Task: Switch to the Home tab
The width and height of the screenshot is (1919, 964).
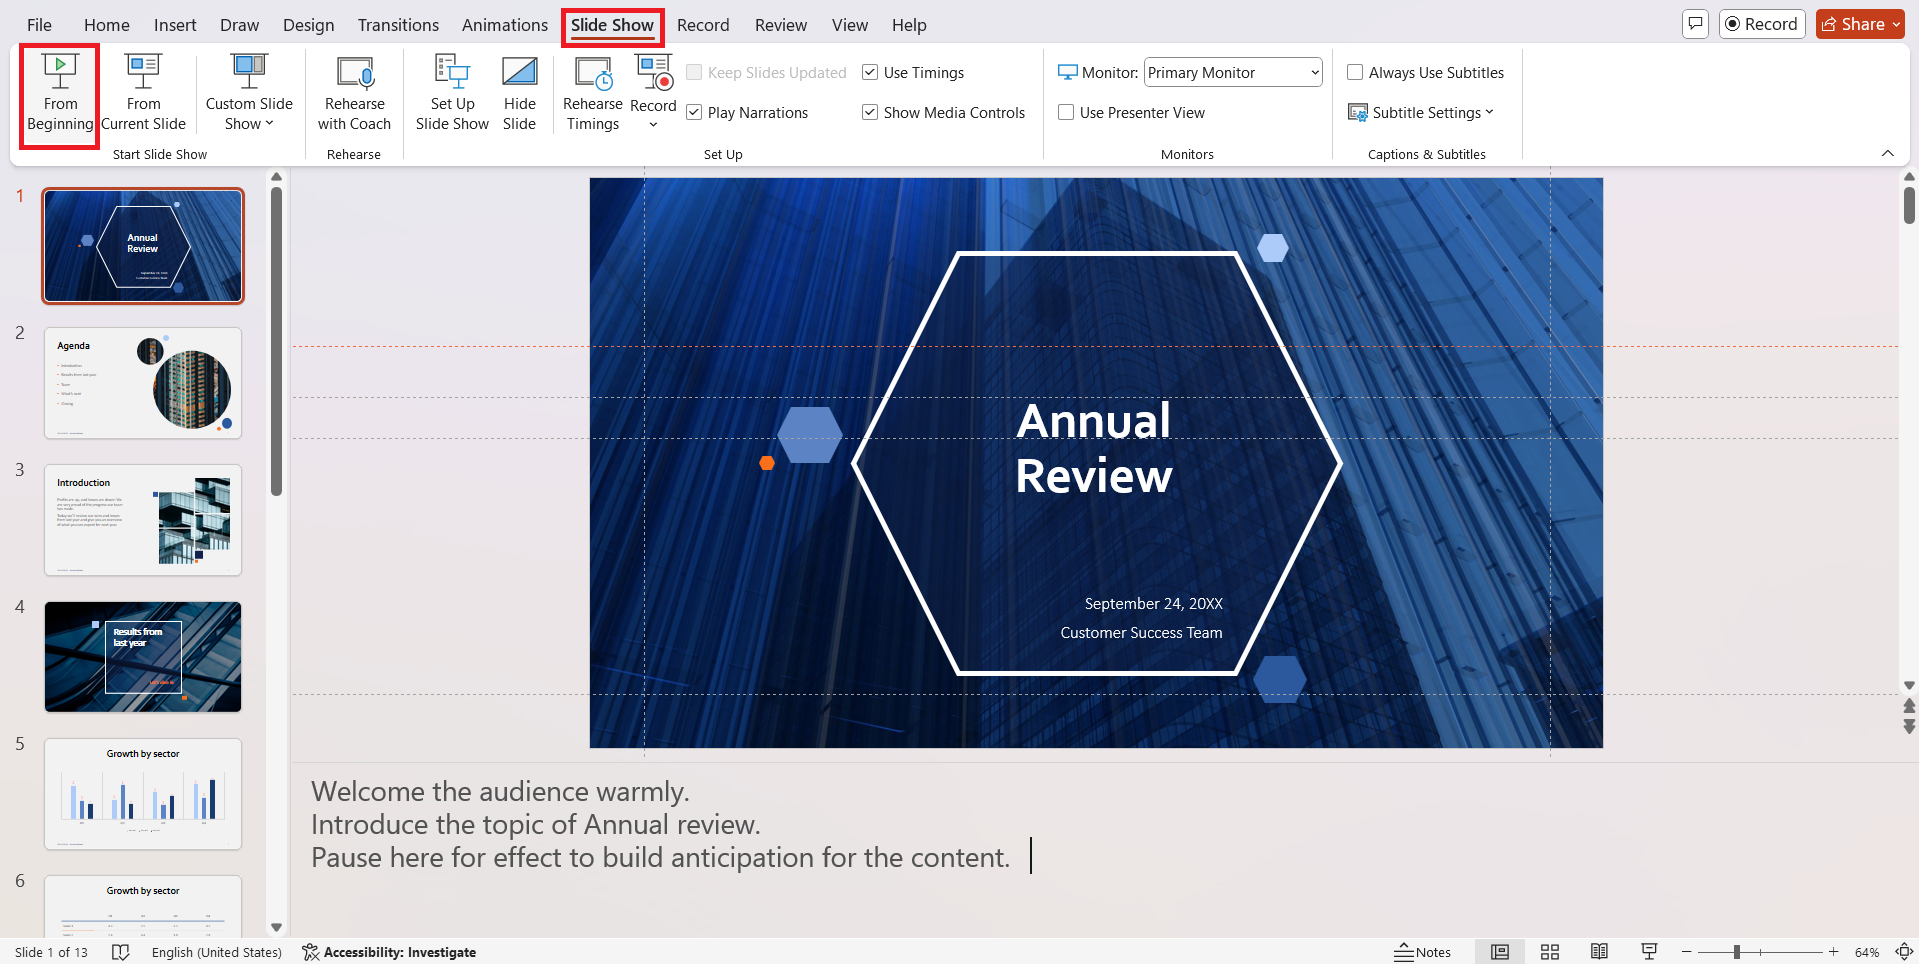Action: pos(107,25)
